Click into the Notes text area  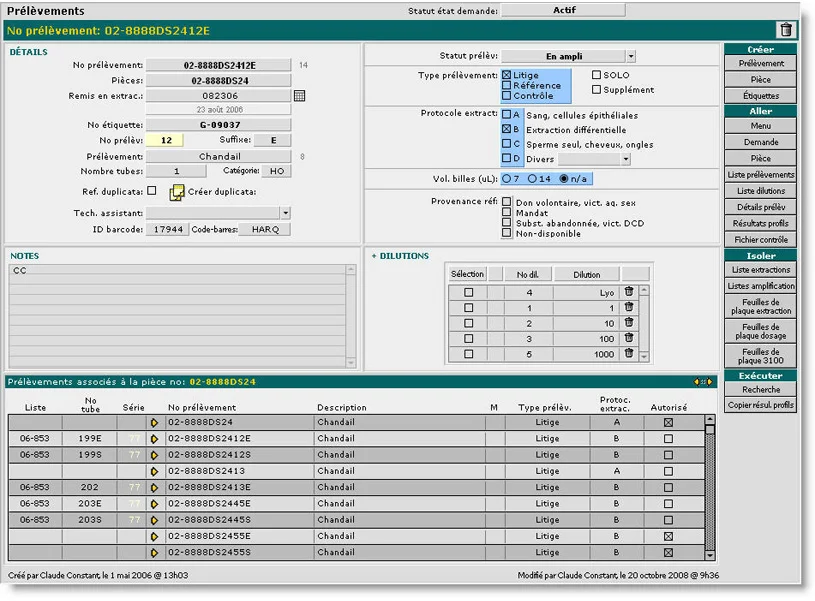[177, 316]
